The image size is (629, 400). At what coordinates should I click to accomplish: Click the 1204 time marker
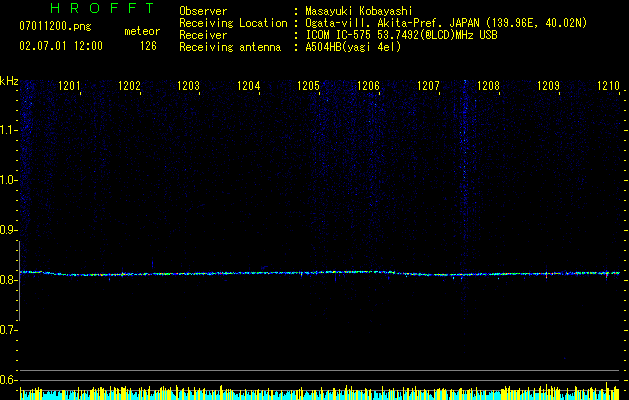pyautogui.click(x=249, y=86)
